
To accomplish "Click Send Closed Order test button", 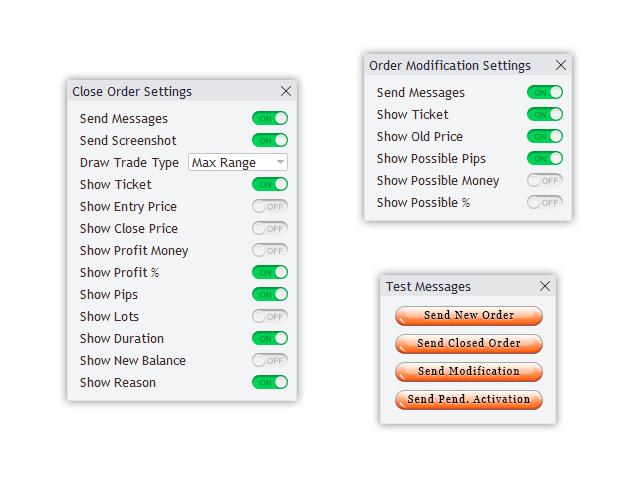I will click(469, 343).
